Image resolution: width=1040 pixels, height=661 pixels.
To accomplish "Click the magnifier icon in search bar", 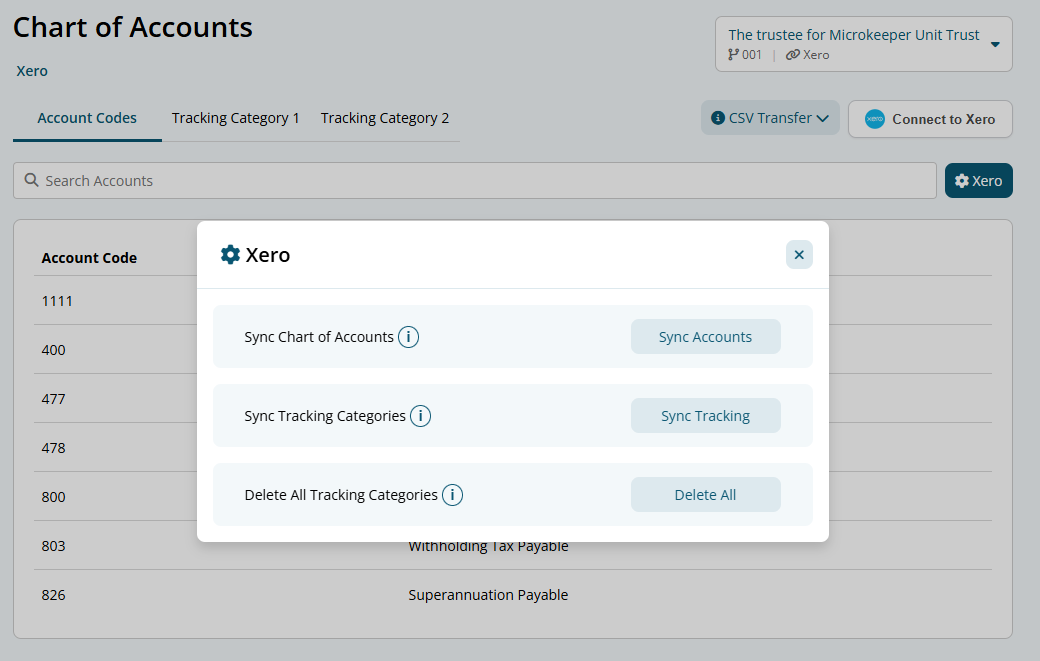I will coord(31,181).
